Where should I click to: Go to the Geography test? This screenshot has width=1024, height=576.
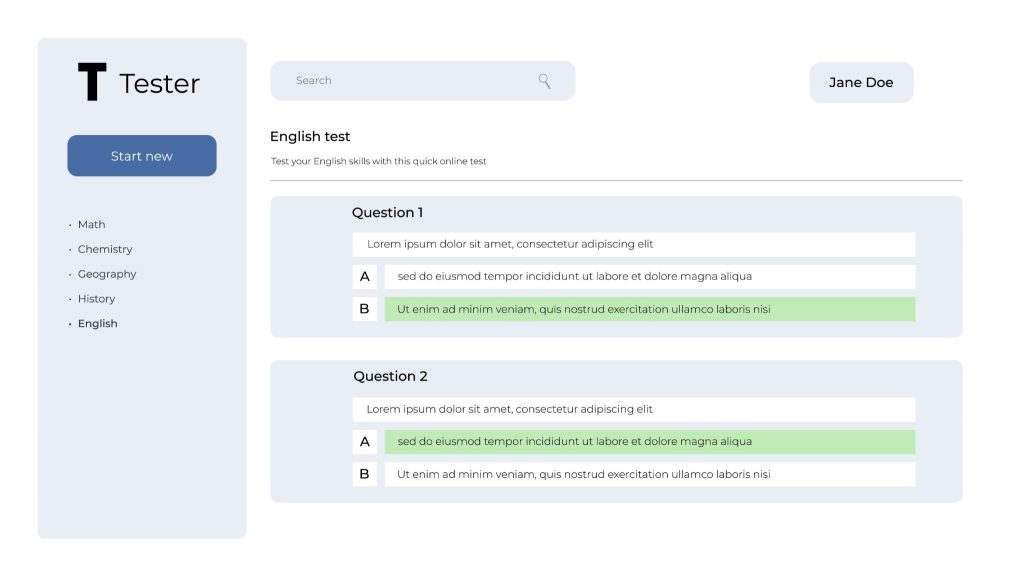click(107, 274)
